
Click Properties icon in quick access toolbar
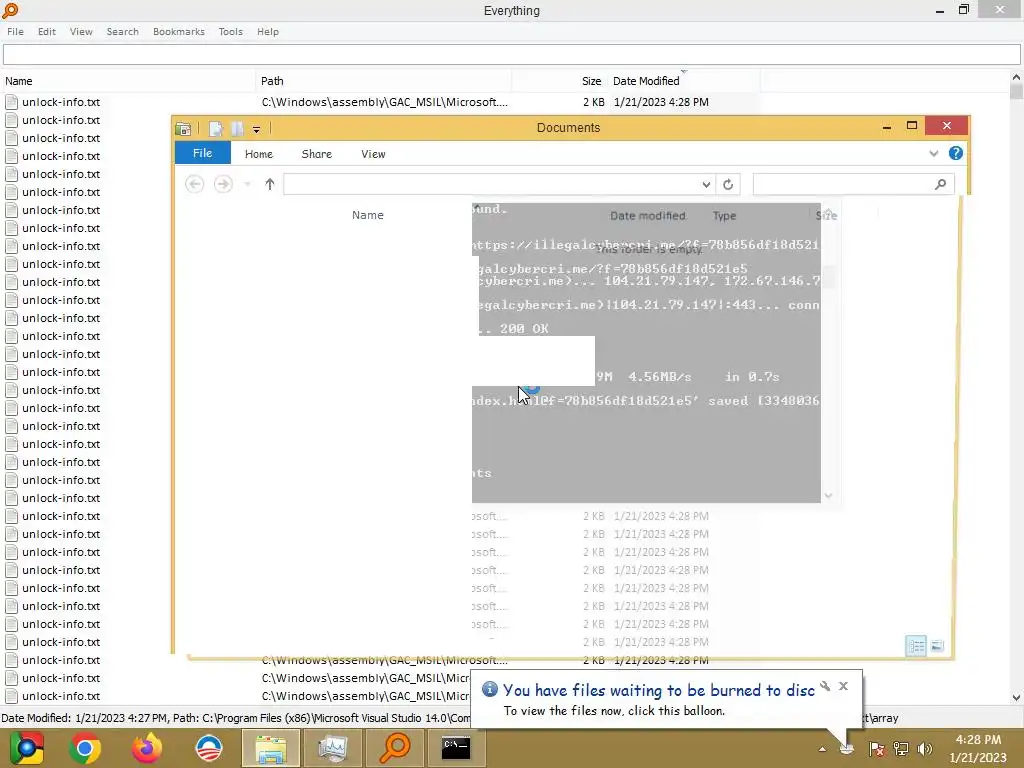click(x=216, y=129)
